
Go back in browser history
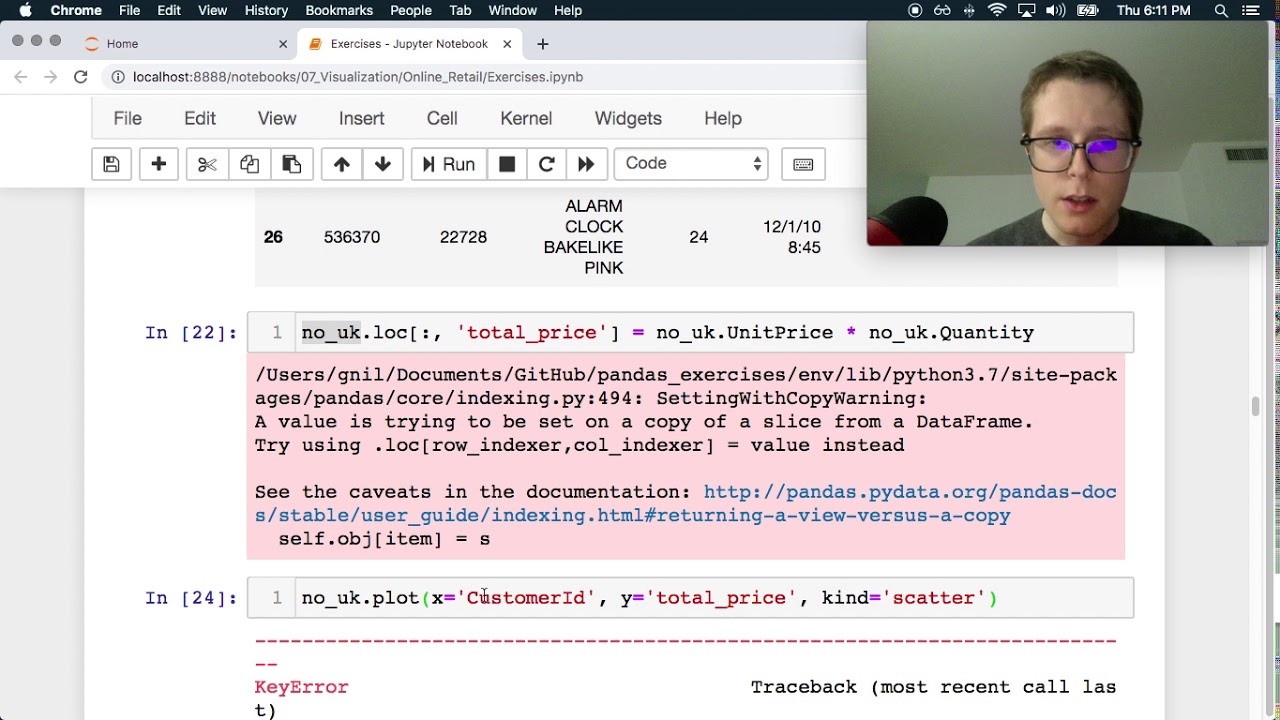pos(21,77)
